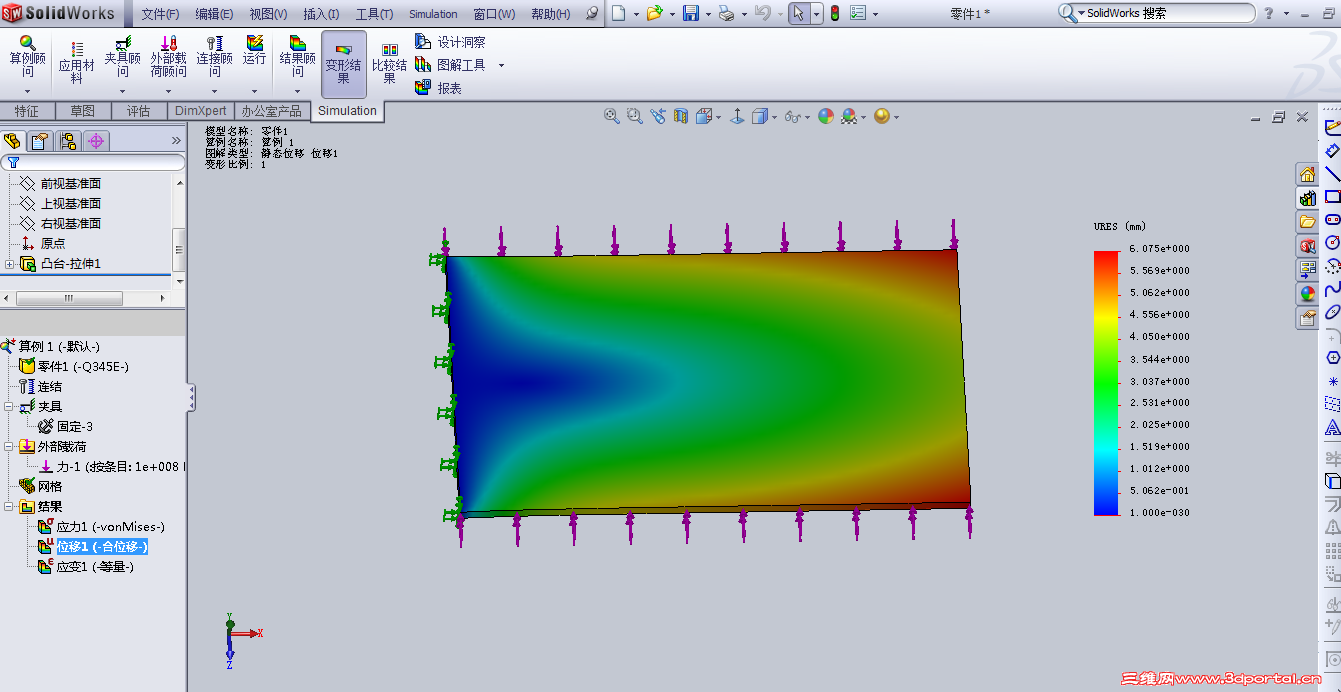The image size is (1341, 692).
Task: Open the 夹具顾问 fixtures advisor
Action: pyautogui.click(x=123, y=57)
